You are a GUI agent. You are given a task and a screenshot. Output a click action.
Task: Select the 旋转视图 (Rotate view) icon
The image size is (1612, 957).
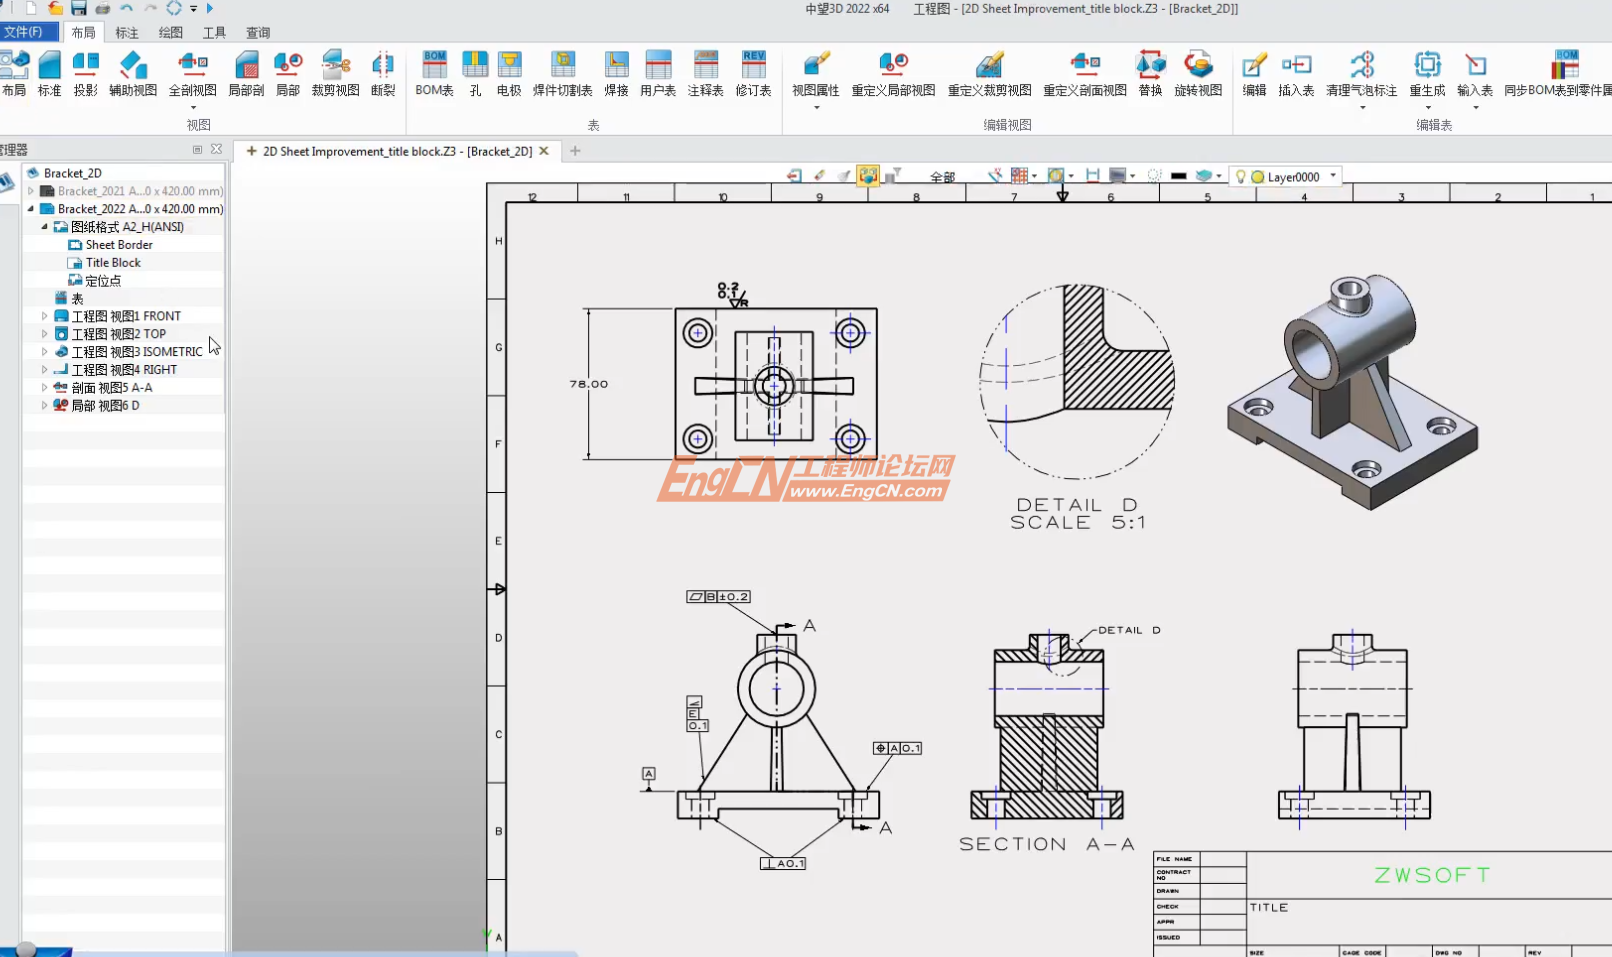tap(1200, 70)
